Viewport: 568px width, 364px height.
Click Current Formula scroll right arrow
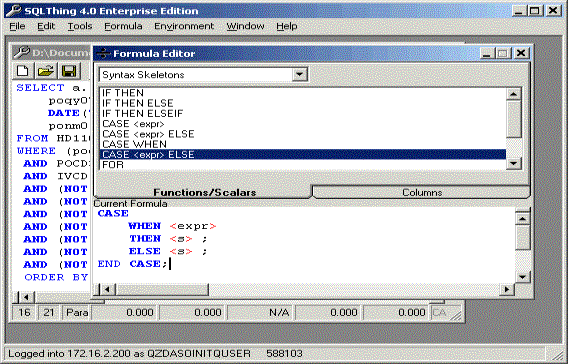pos(507,289)
